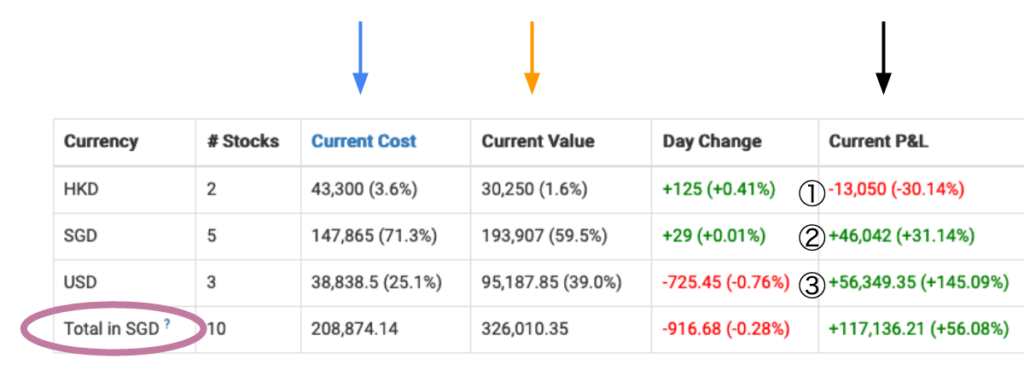1024x376 pixels.
Task: Click HKD loss value -13,050
Action: click(x=857, y=189)
